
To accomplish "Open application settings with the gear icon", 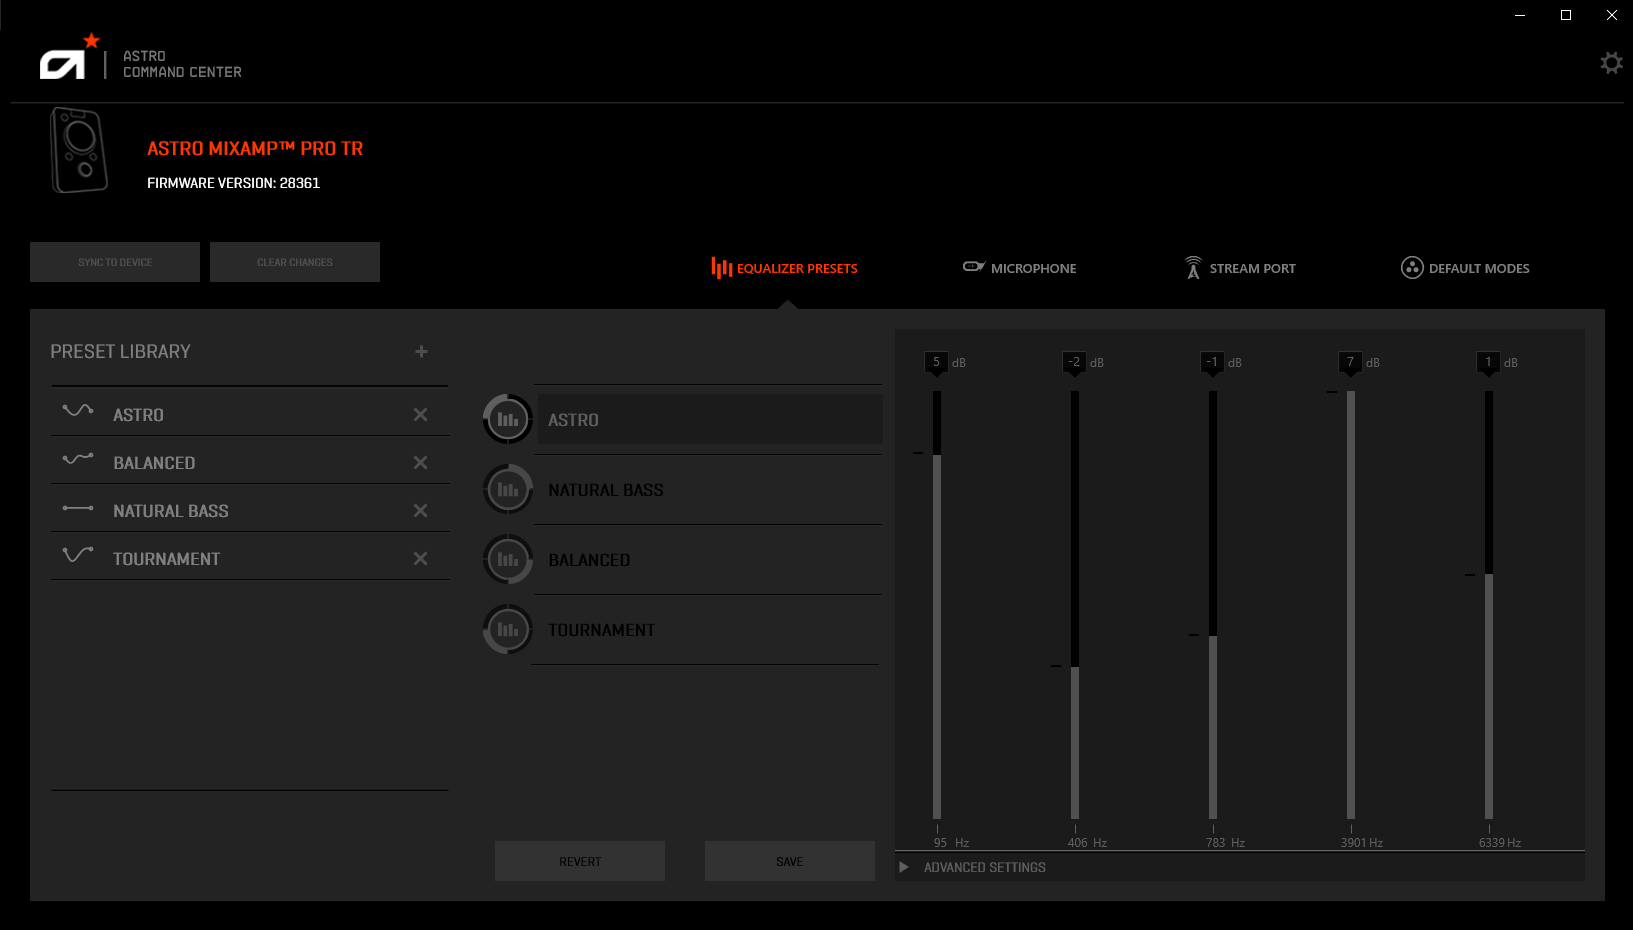I will [1611, 62].
